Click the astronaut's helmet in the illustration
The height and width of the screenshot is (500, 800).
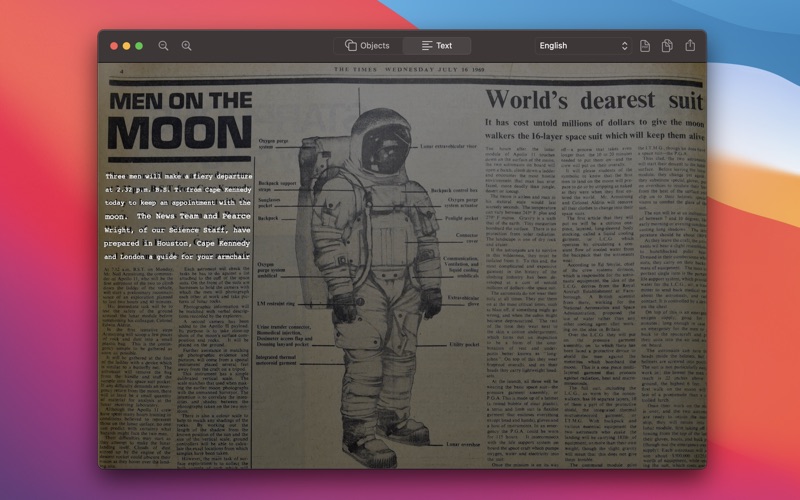click(x=382, y=141)
